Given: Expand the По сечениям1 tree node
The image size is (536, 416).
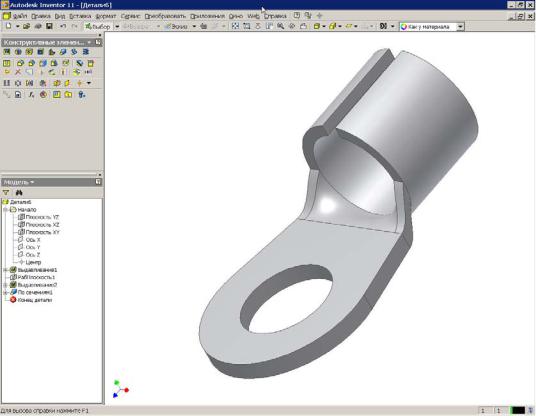Looking at the screenshot, I should coord(5,292).
